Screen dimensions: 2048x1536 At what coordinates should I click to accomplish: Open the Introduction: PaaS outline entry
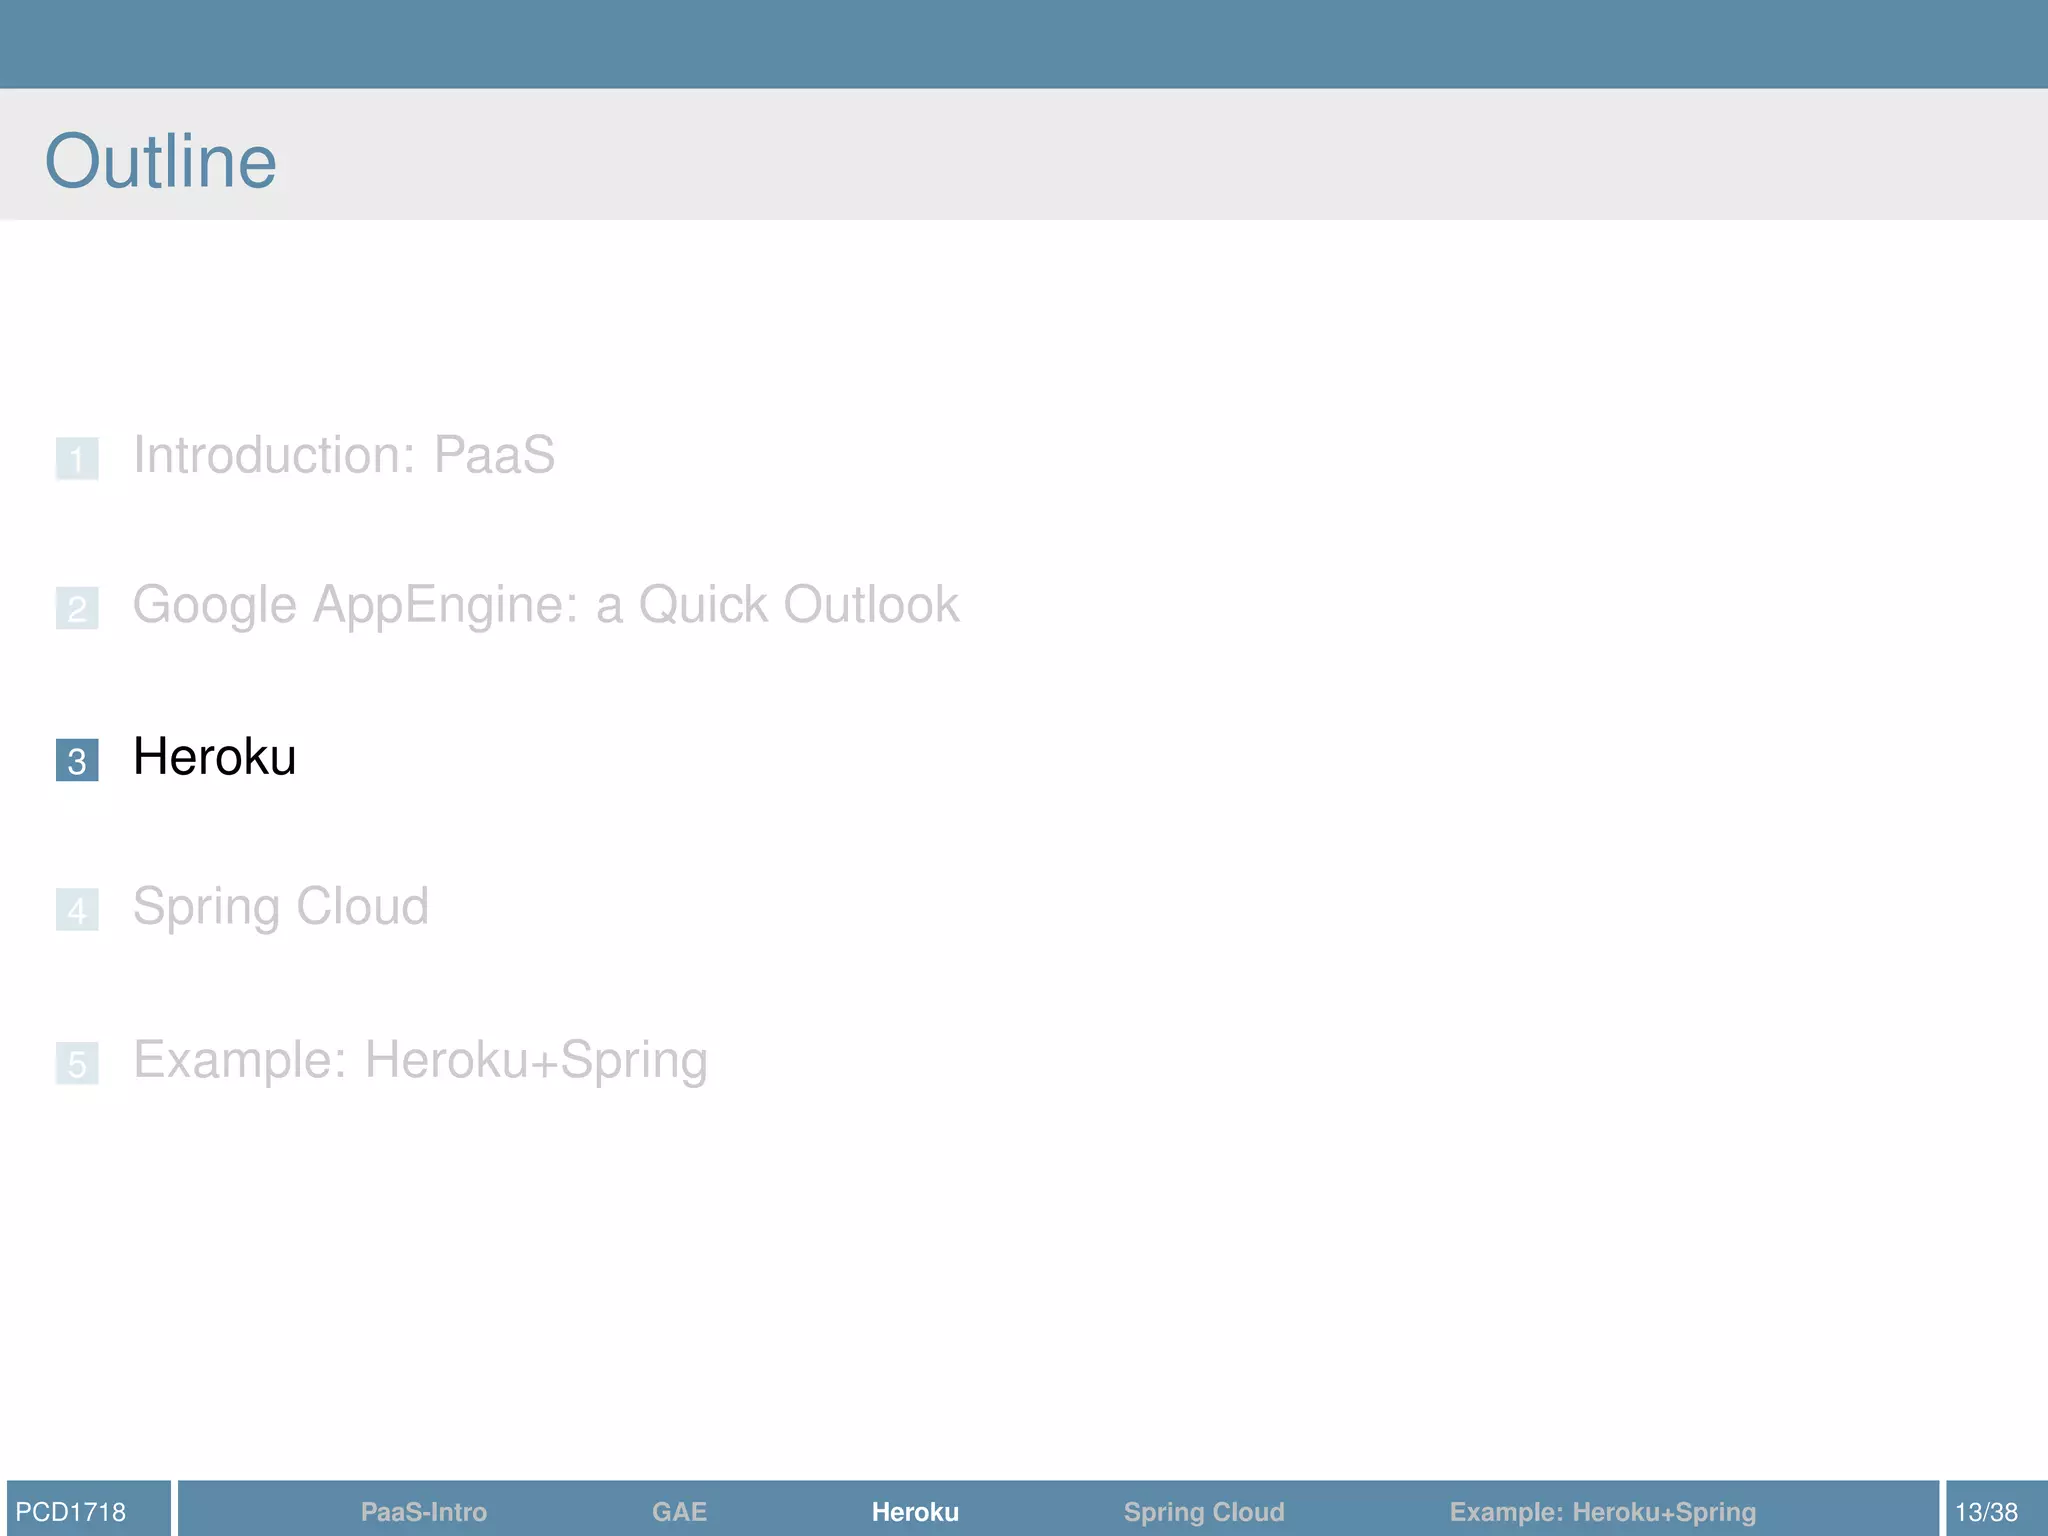[344, 455]
